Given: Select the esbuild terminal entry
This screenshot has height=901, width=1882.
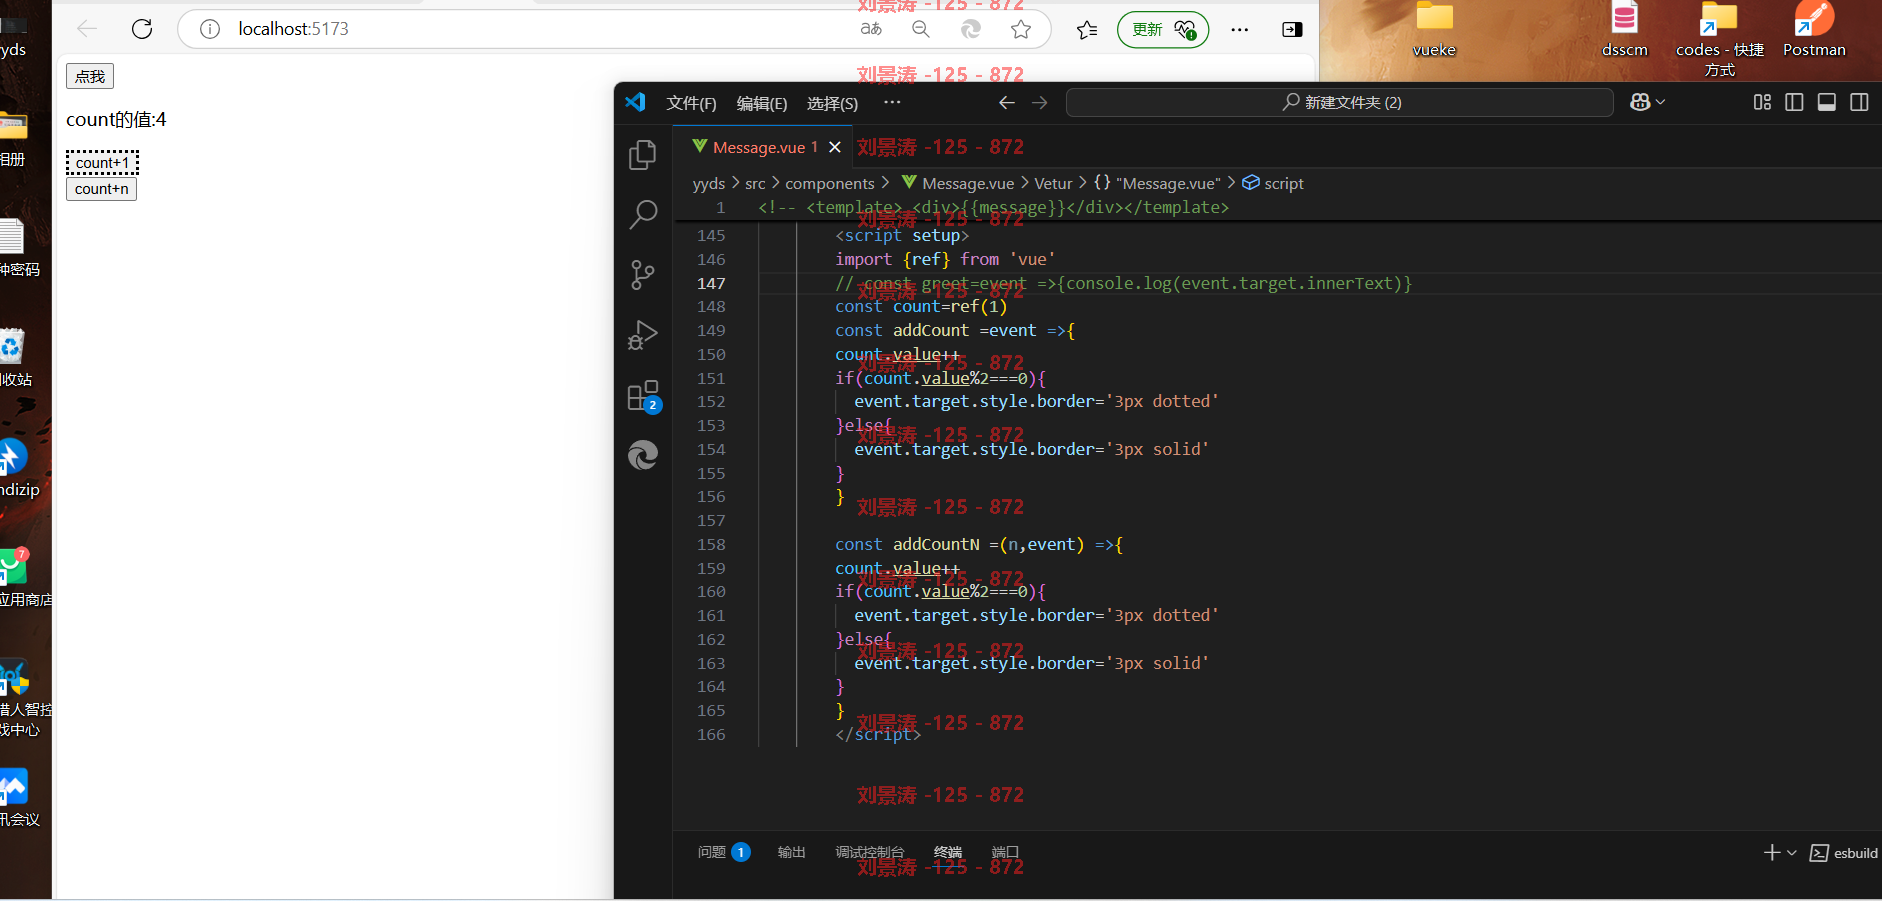Looking at the screenshot, I should pos(1844,853).
